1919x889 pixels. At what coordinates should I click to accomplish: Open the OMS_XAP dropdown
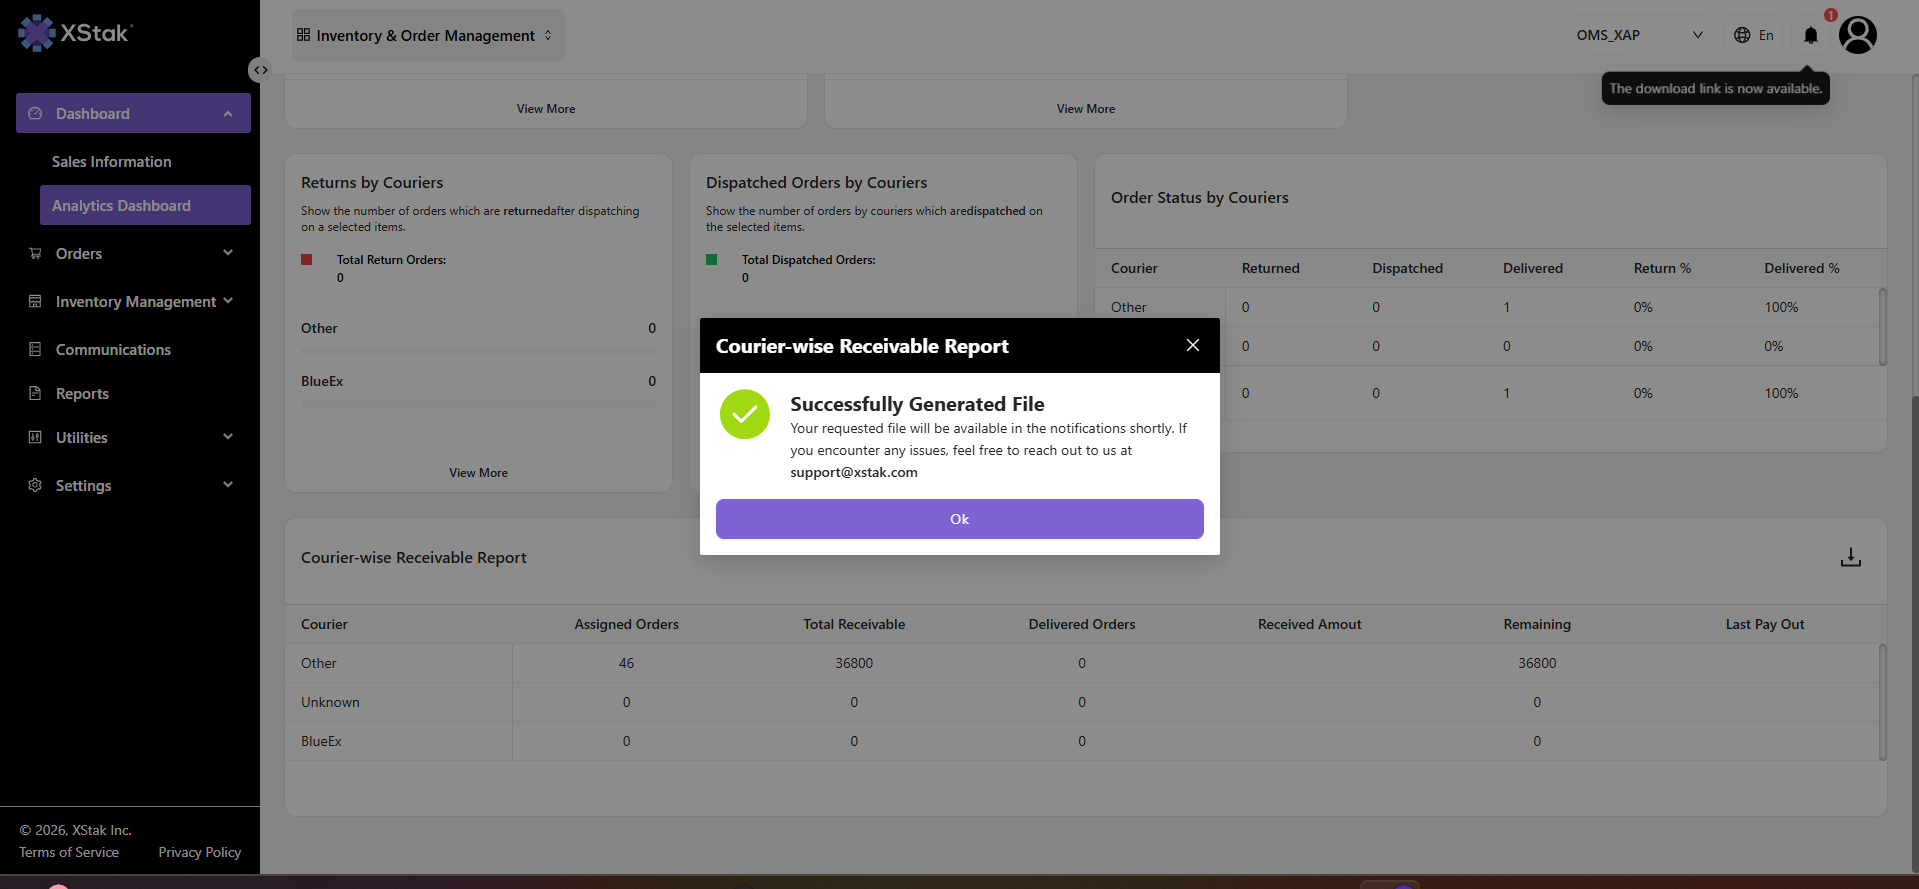tap(1640, 35)
